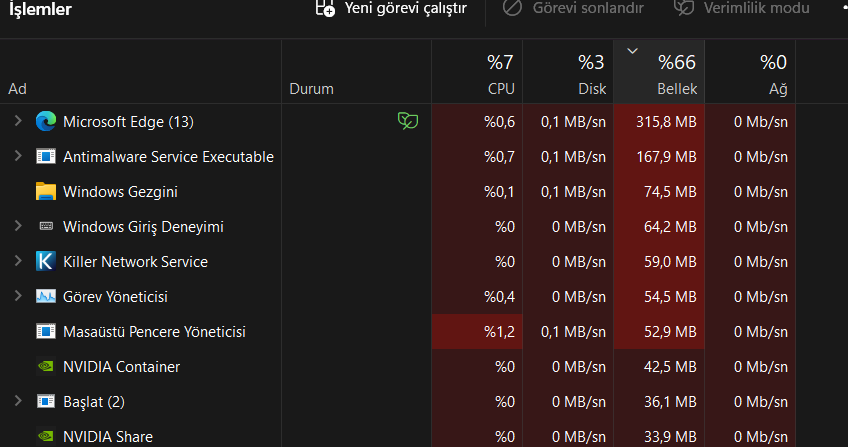Expand the Başlat process group
This screenshot has width=848, height=447.
pyautogui.click(x=18, y=402)
